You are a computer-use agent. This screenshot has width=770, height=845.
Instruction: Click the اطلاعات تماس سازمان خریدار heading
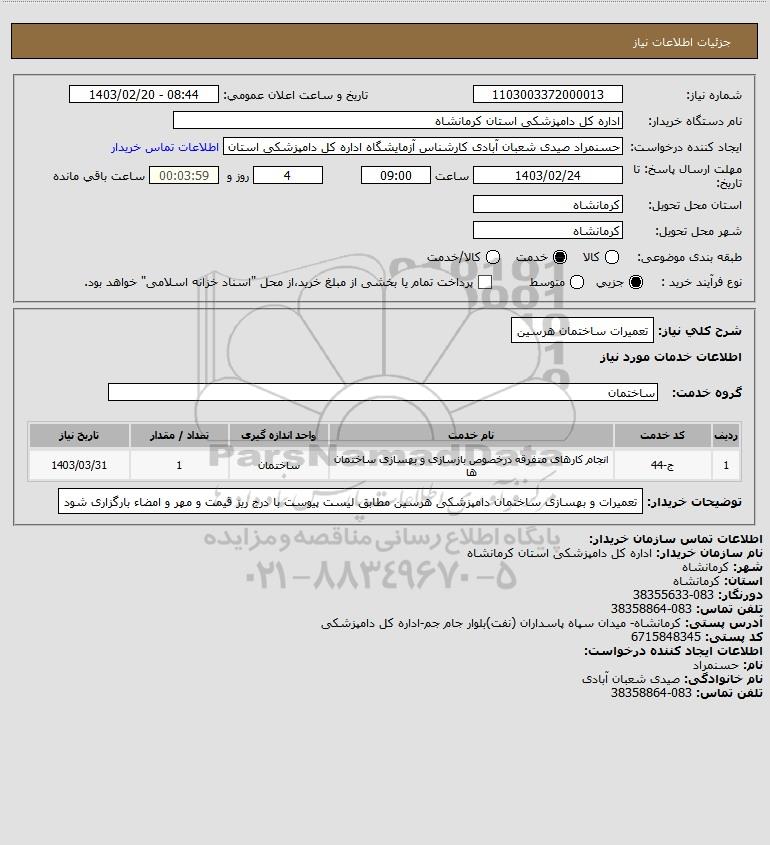pyautogui.click(x=676, y=539)
